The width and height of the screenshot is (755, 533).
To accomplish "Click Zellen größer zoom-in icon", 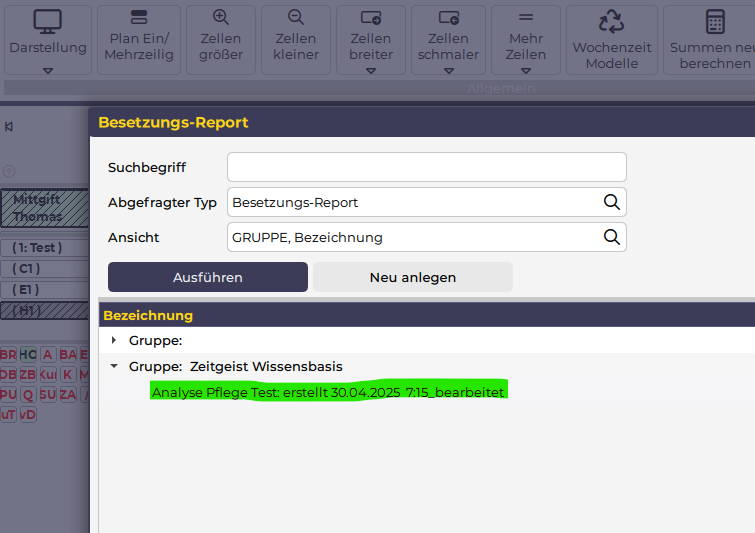I will click(x=221, y=18).
